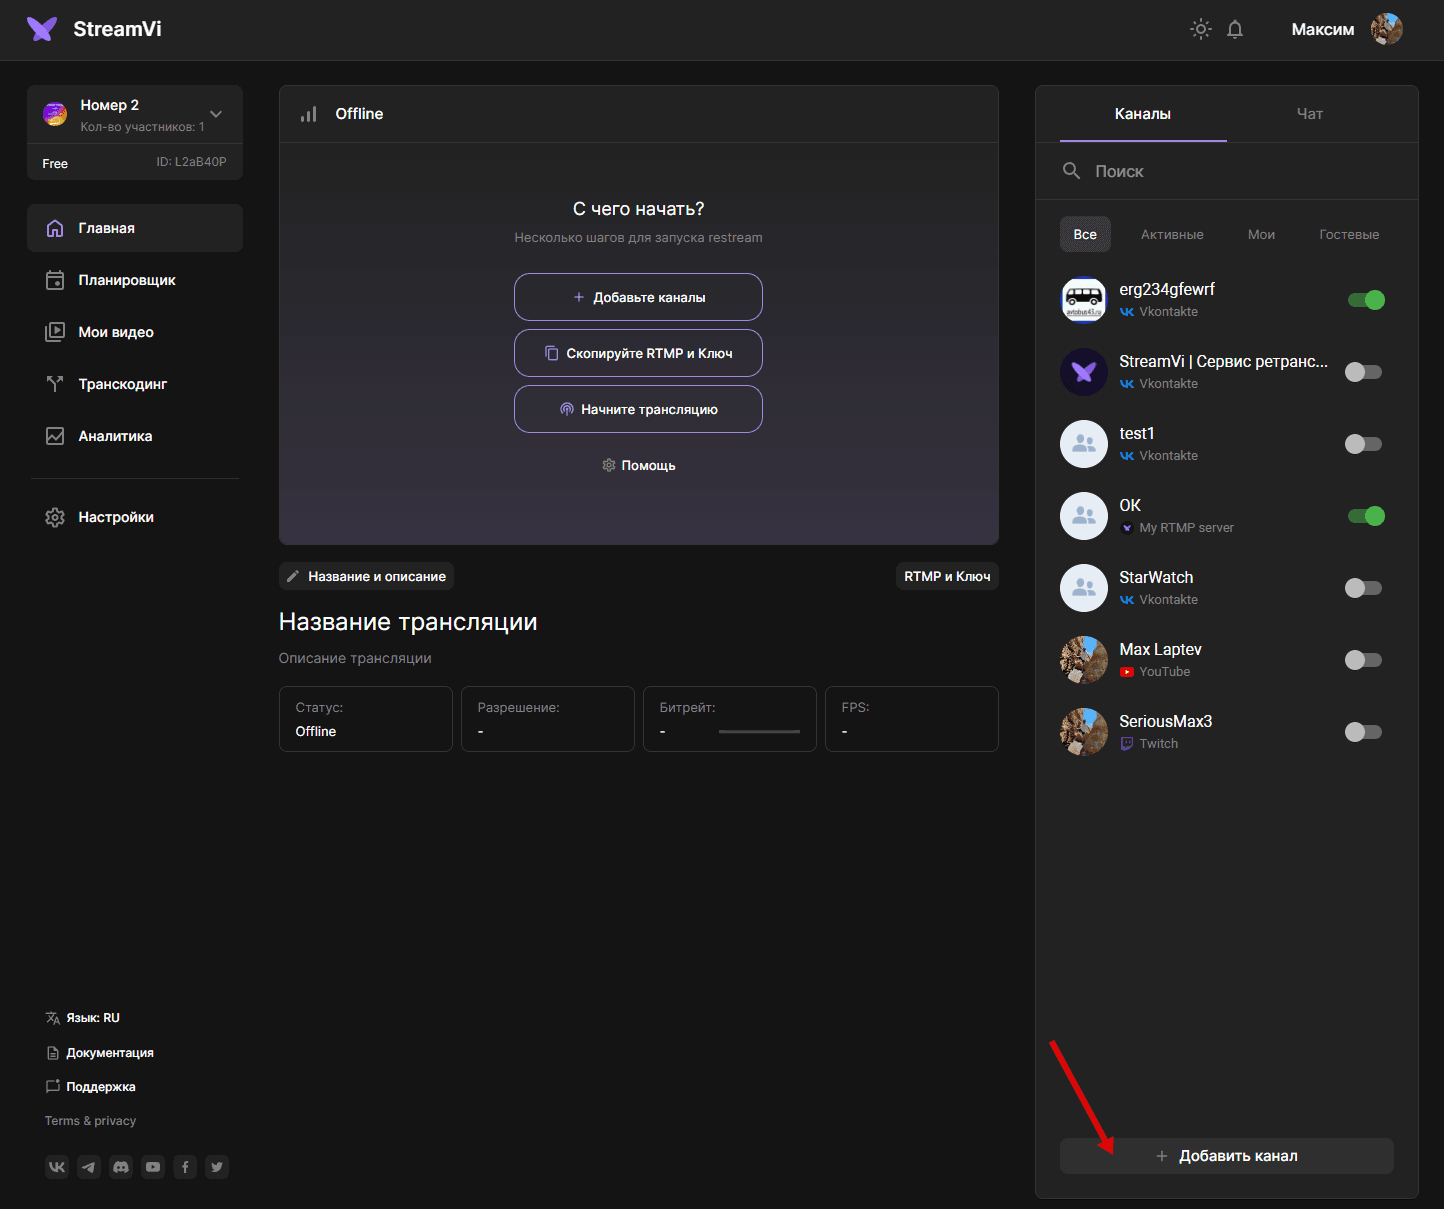The height and width of the screenshot is (1209, 1444).
Task: Open Аналитика in the sidebar
Action: pyautogui.click(x=135, y=436)
